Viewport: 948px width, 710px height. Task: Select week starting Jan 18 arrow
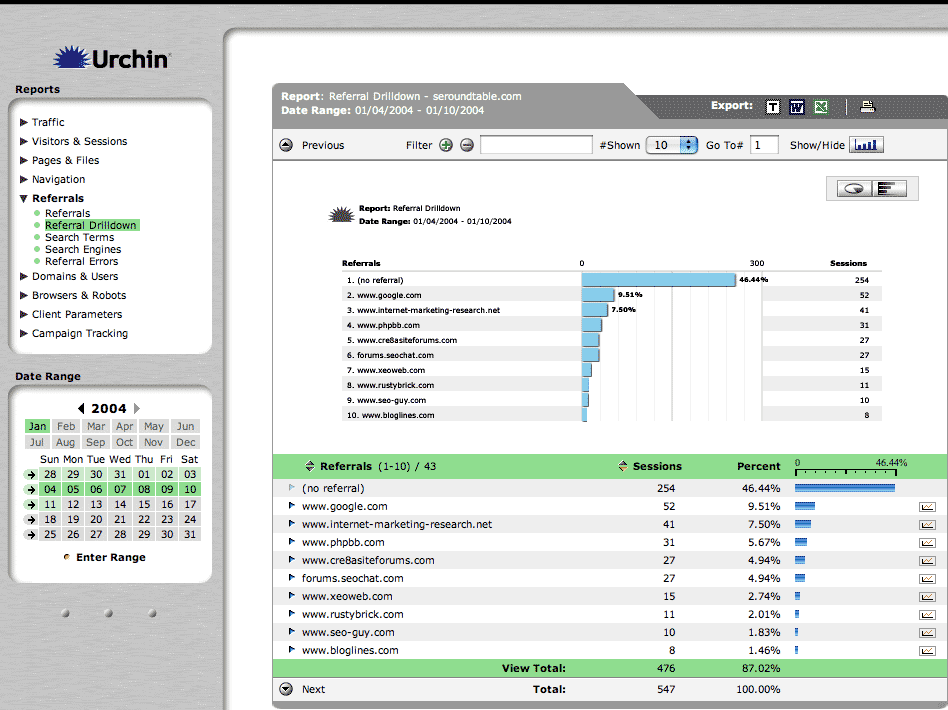click(x=31, y=519)
